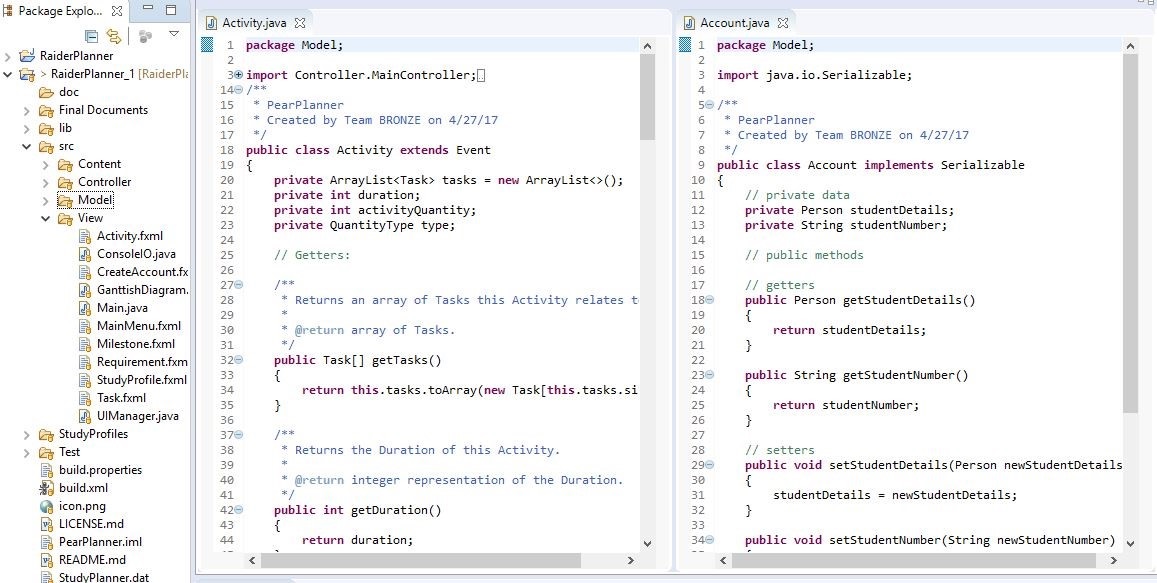The height and width of the screenshot is (583, 1157).
Task: Close the Activity.java editor tab
Action: (300, 22)
